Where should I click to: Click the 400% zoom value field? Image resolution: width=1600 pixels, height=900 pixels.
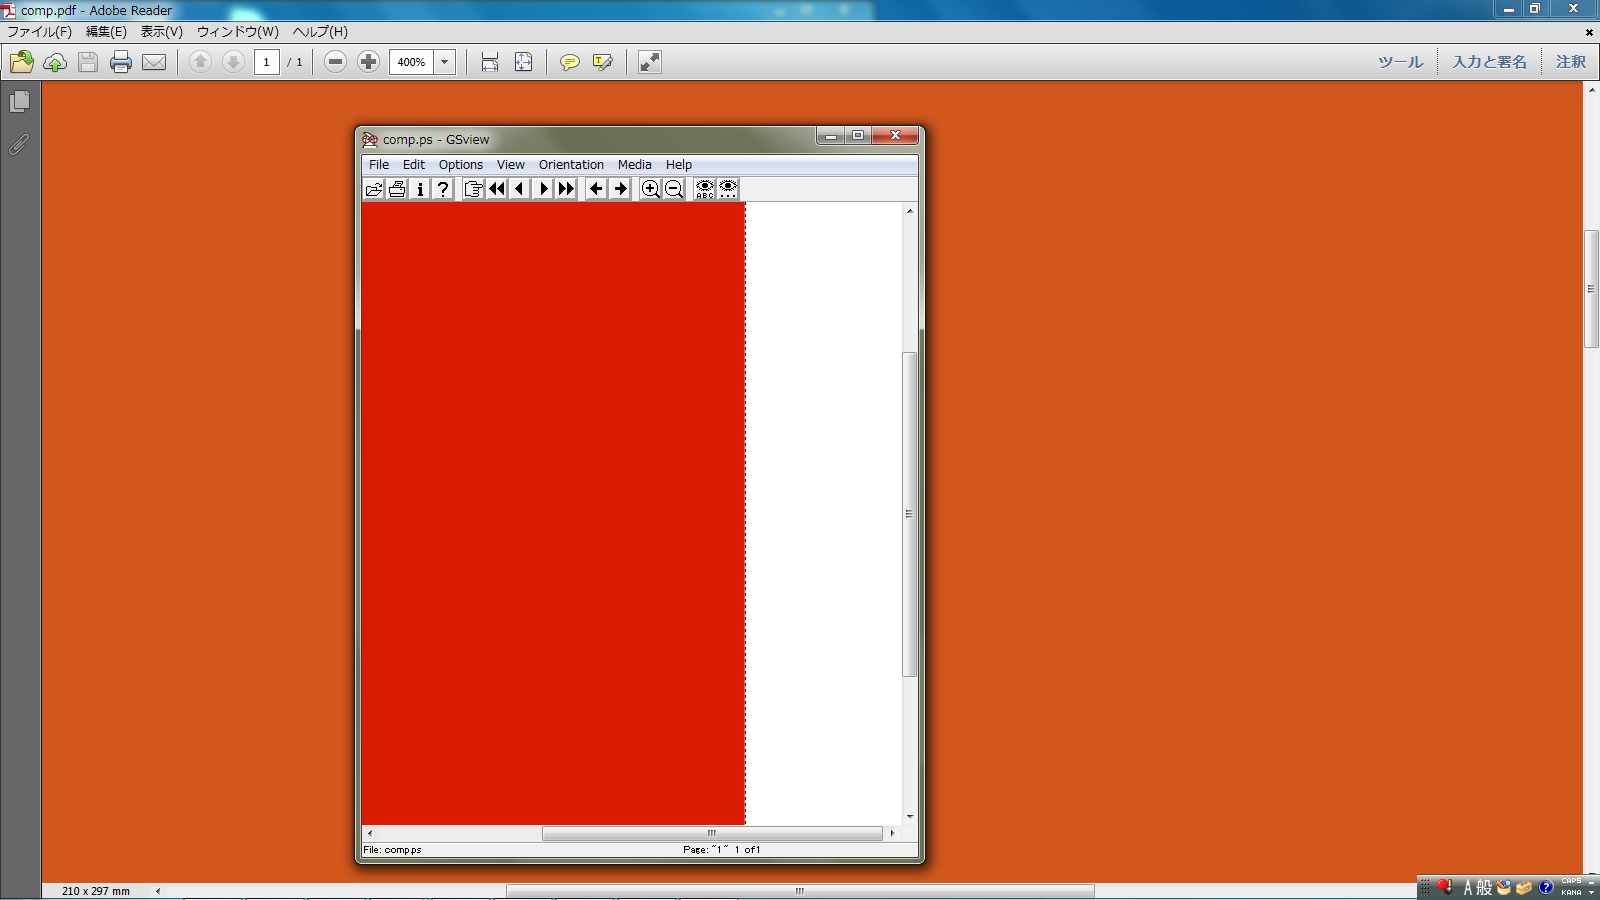tap(411, 62)
